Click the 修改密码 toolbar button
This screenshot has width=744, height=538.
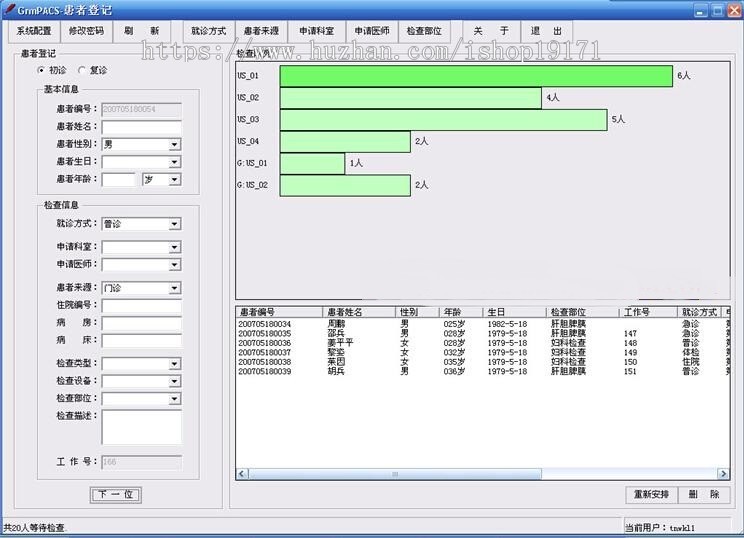[85, 31]
